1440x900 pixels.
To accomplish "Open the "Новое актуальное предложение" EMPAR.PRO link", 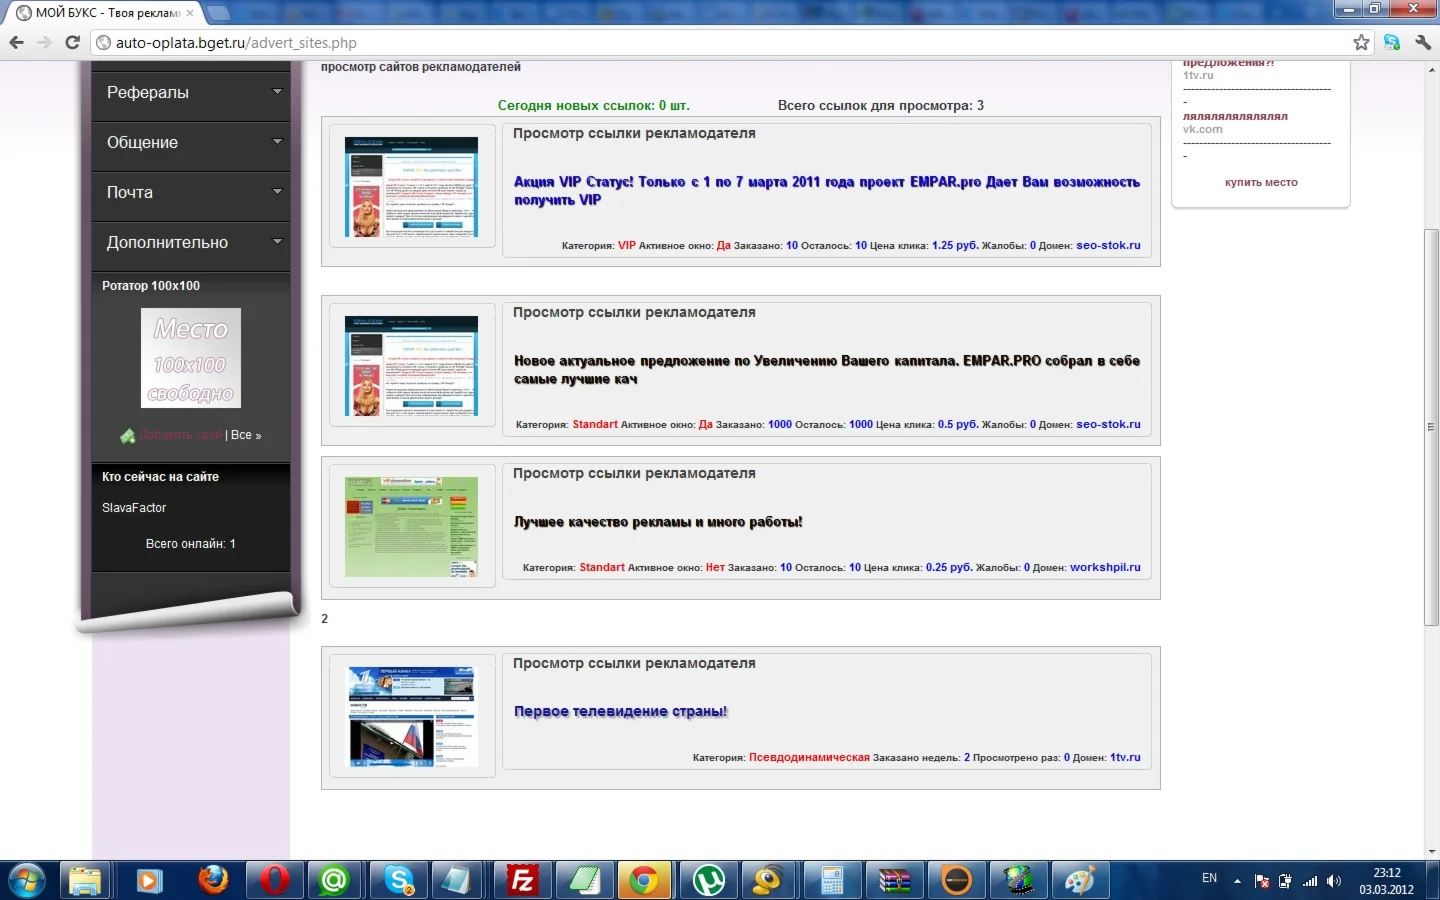I will (826, 370).
